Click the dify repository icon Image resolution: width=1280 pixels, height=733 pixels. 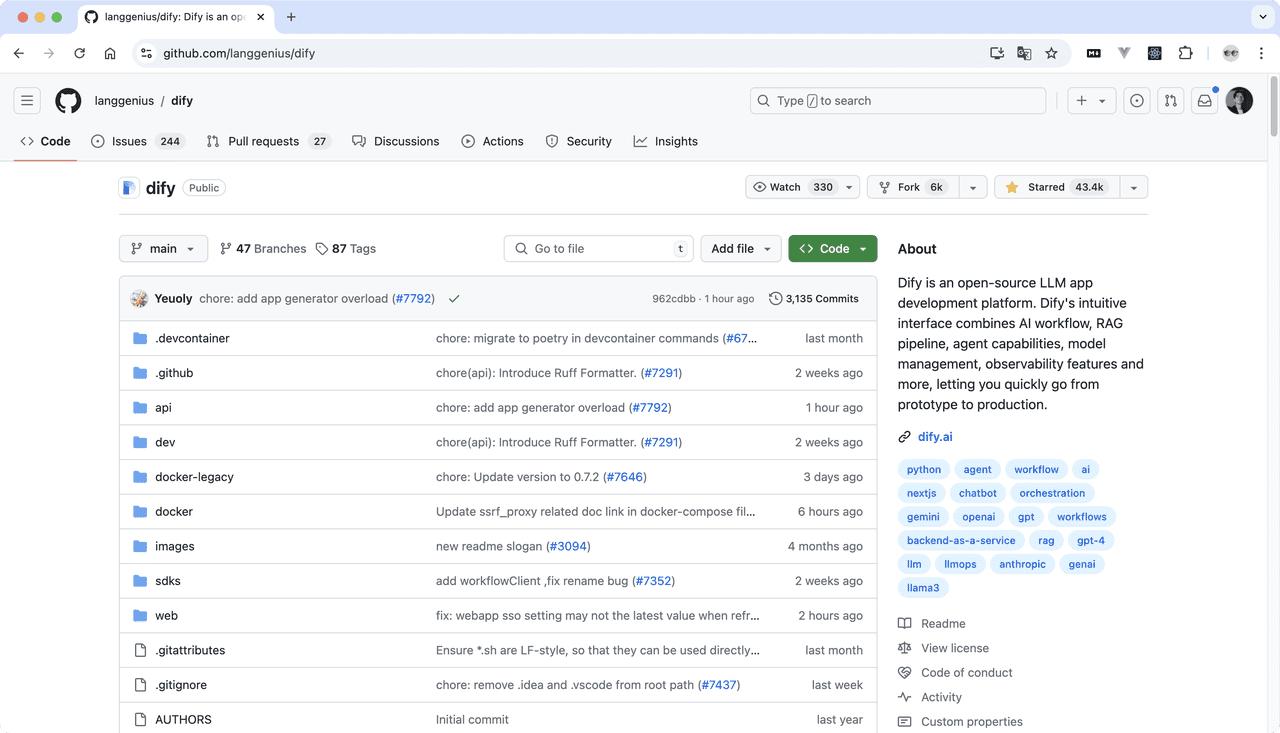click(x=129, y=187)
